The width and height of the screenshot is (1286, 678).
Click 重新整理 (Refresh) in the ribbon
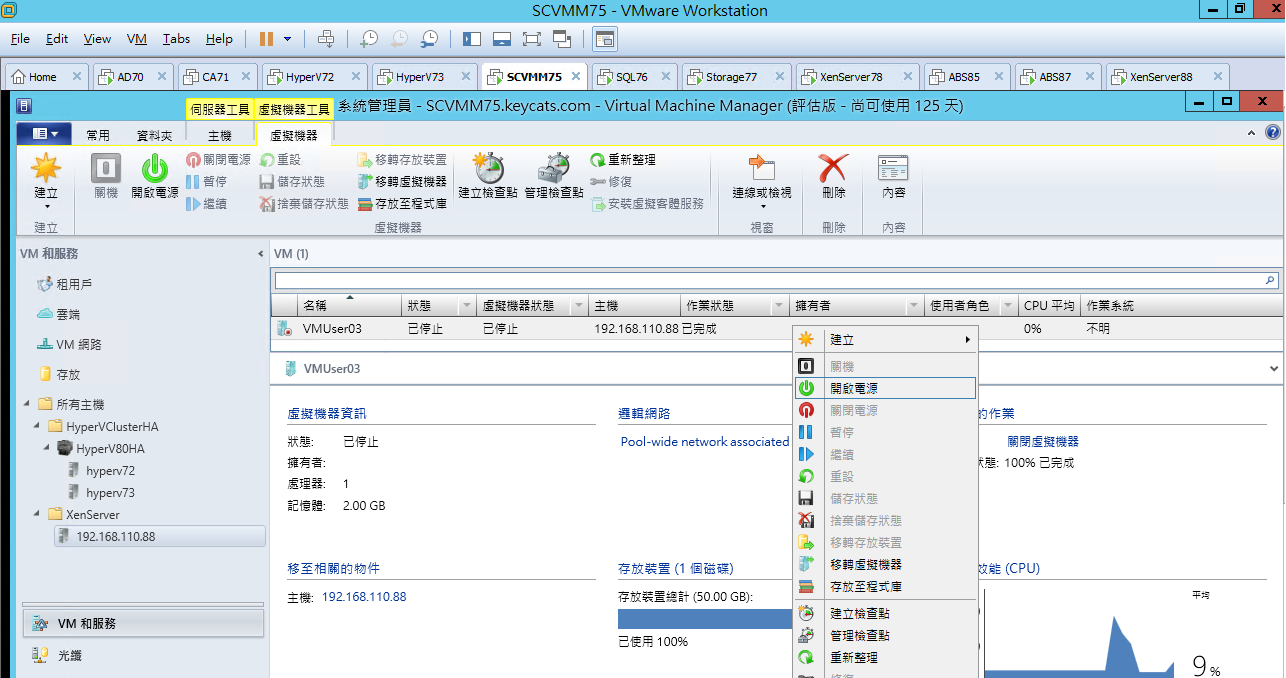click(x=622, y=160)
